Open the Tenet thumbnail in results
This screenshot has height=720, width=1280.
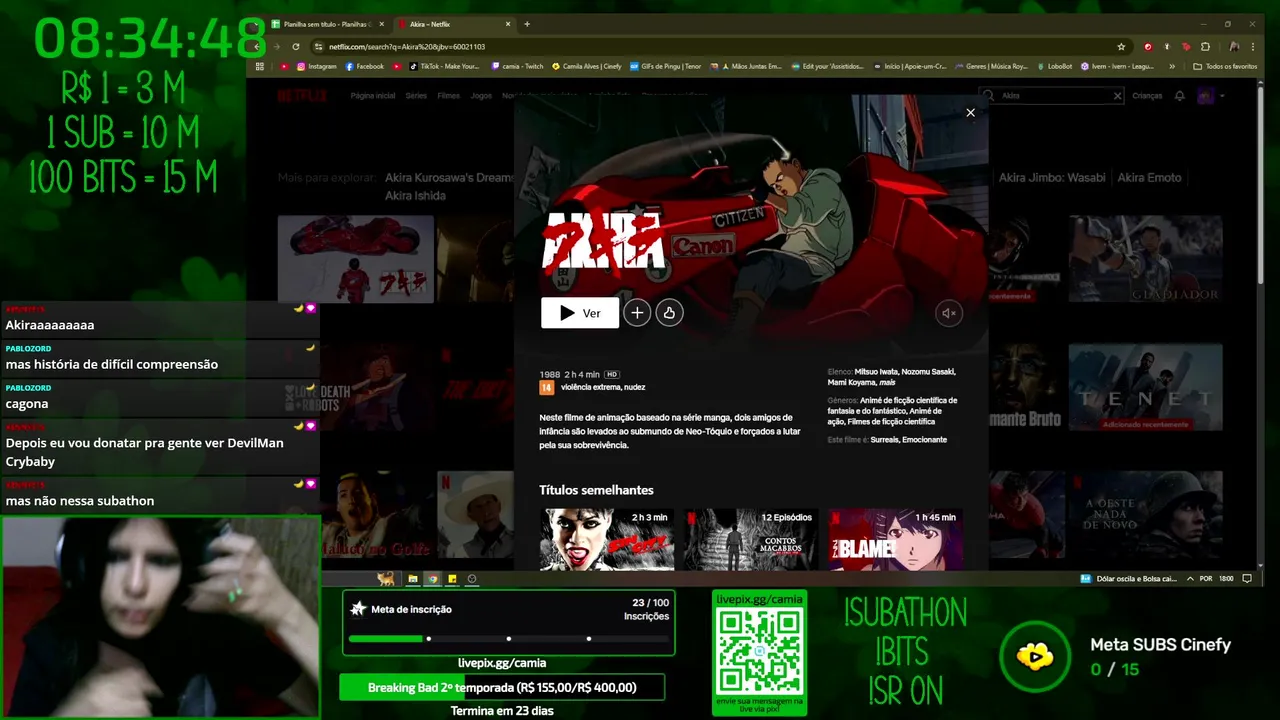click(1145, 388)
